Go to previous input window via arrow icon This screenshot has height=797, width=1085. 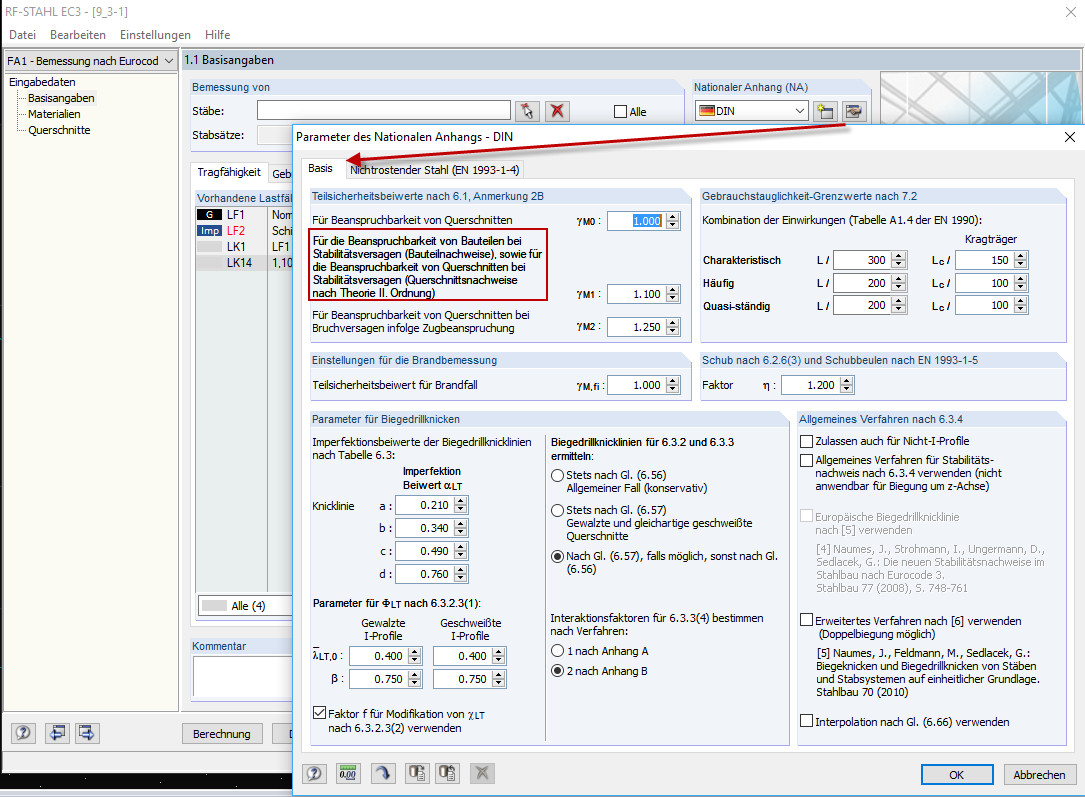[57, 733]
